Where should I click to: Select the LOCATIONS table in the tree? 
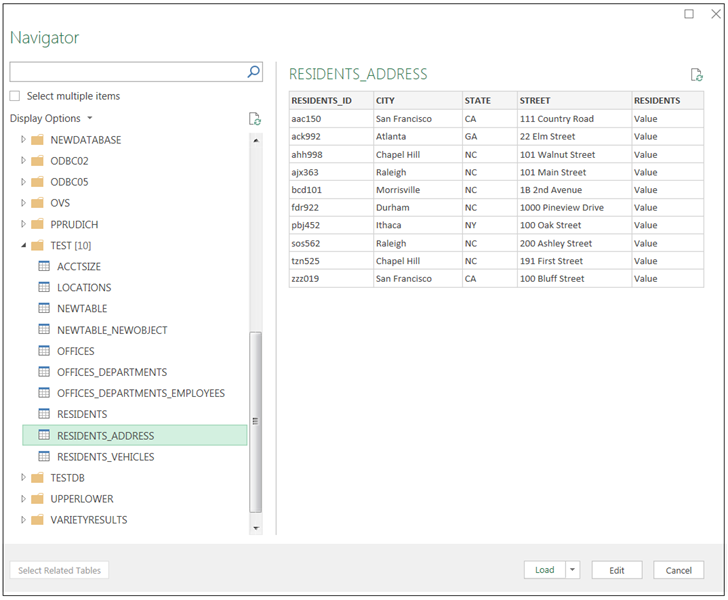point(84,288)
